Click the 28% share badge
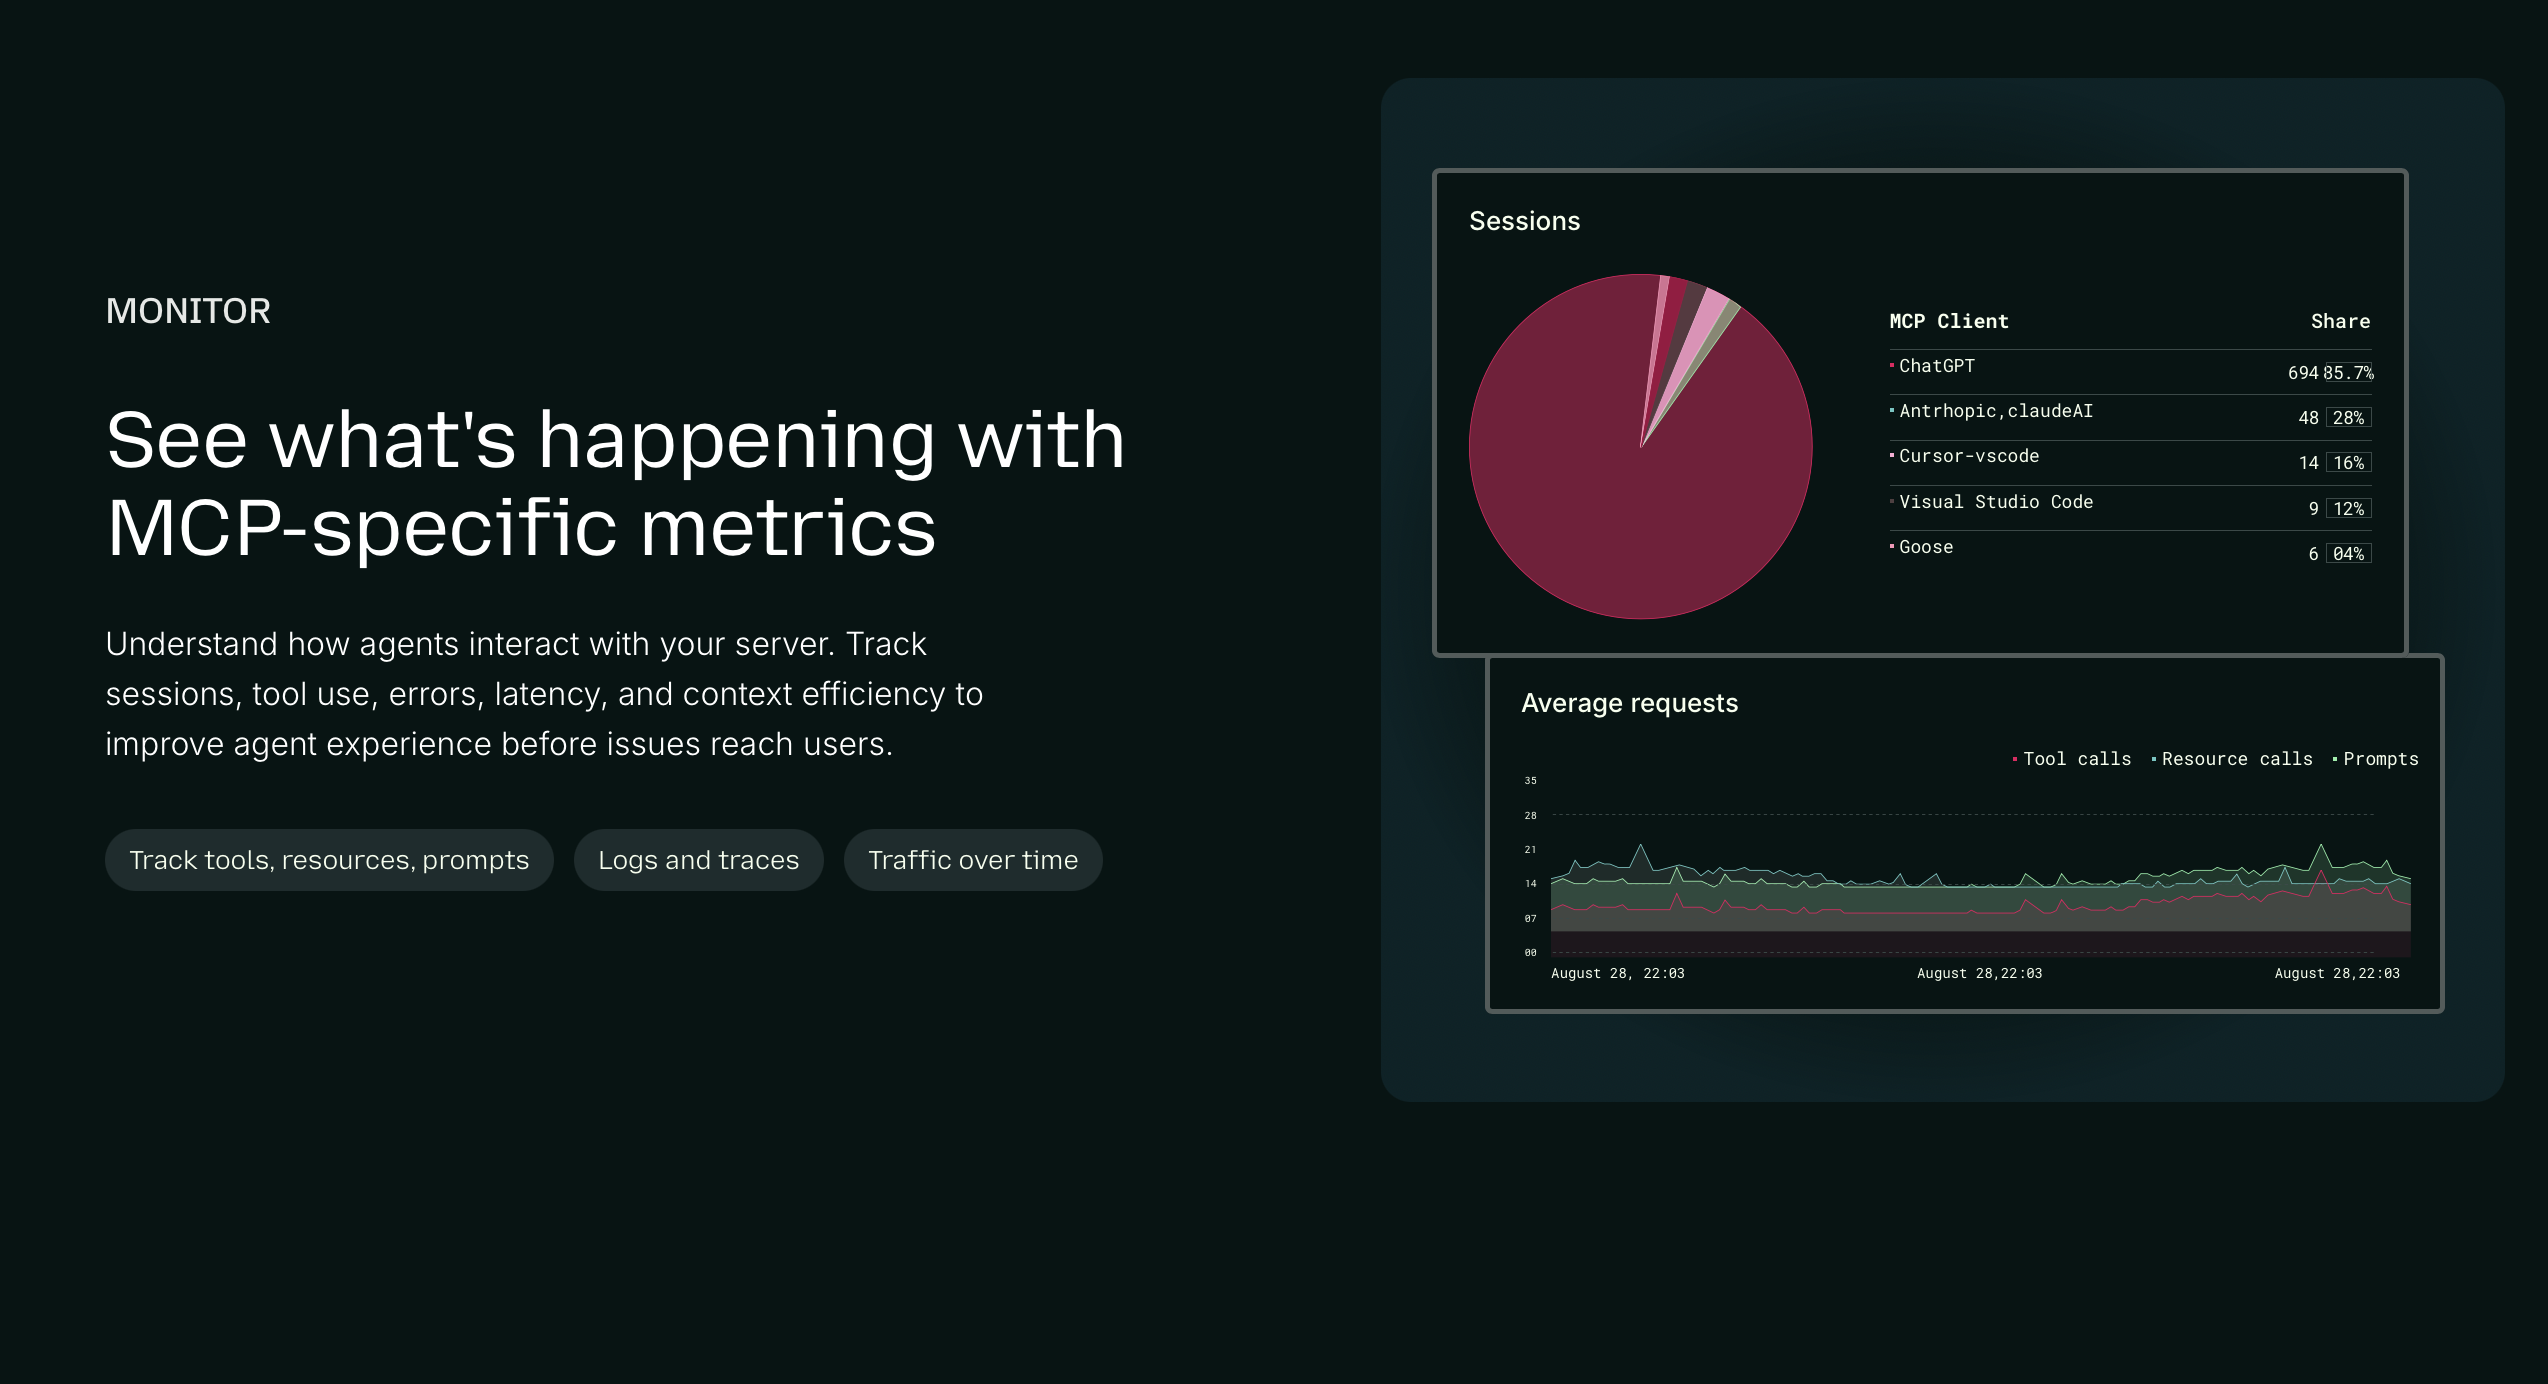Viewport: 2548px width, 1384px height. (x=2347, y=418)
